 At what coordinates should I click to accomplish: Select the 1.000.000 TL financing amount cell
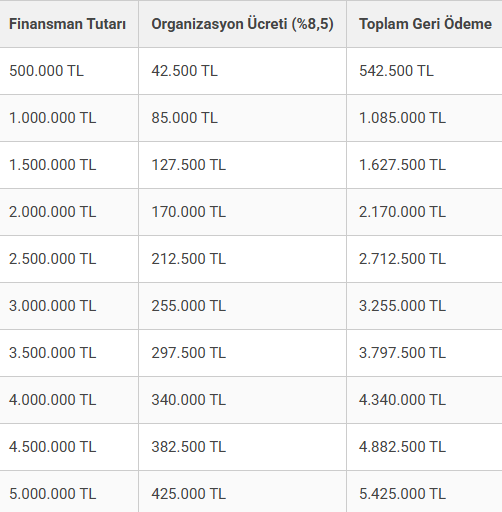coord(69,118)
